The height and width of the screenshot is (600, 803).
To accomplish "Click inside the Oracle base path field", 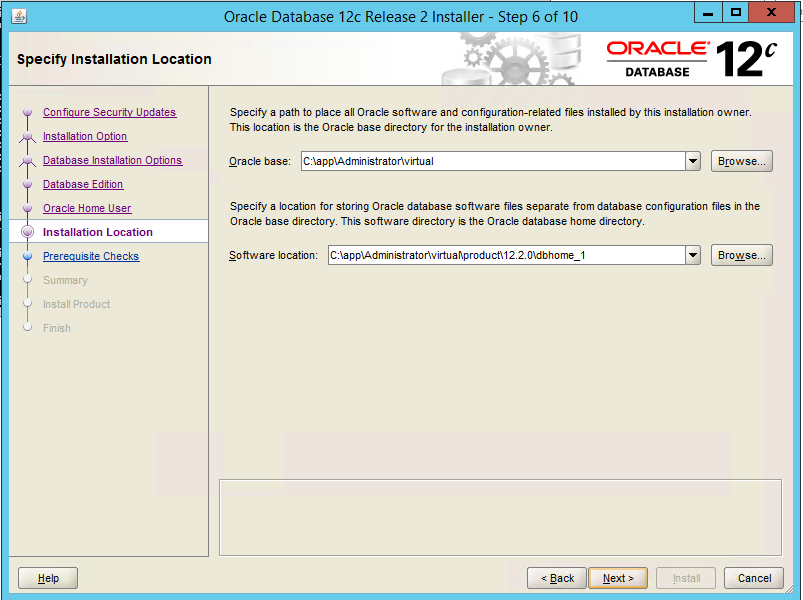I will pyautogui.click(x=490, y=161).
